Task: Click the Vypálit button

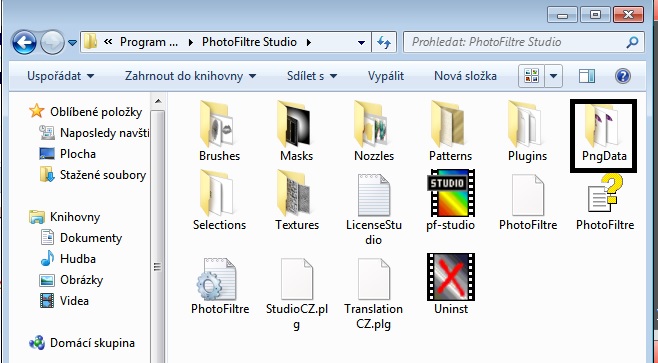Action: [386, 76]
